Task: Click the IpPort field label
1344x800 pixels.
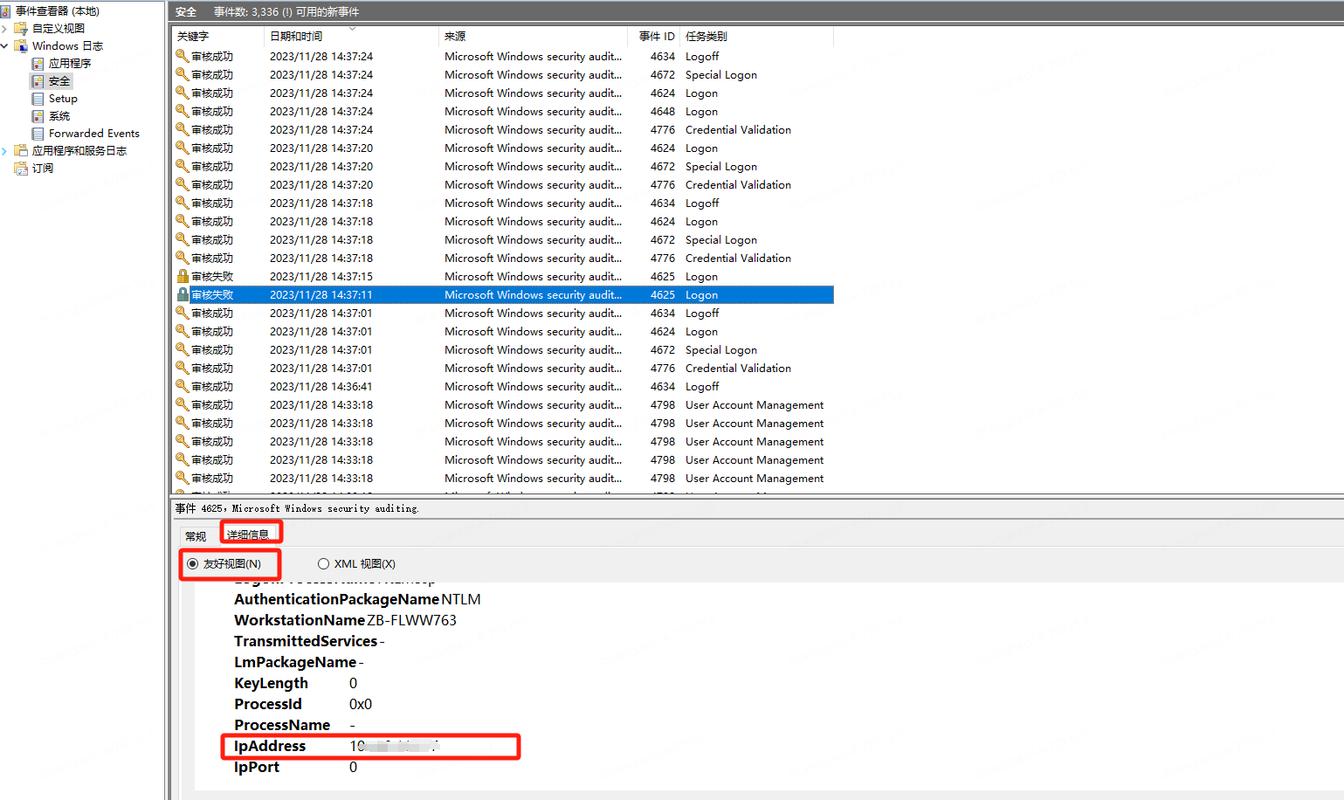Action: [x=257, y=767]
